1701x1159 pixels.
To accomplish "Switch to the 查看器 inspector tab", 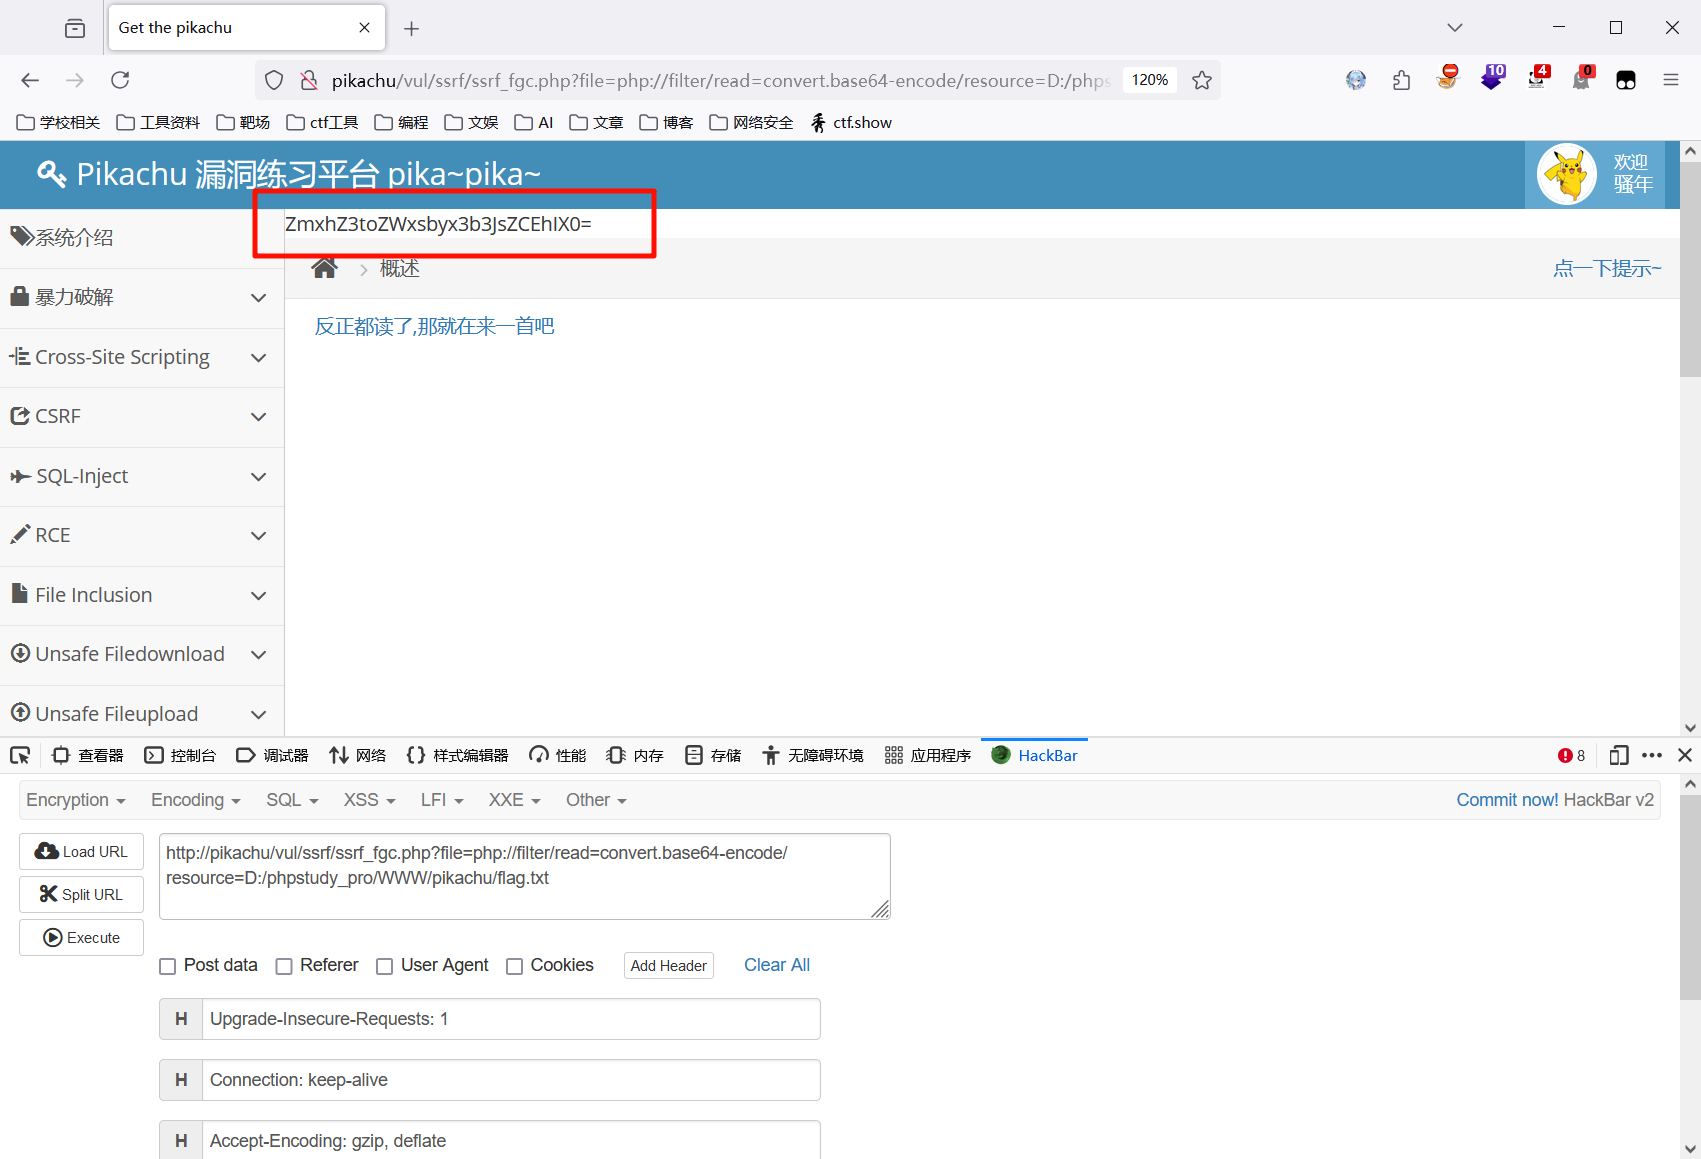I will tap(88, 755).
